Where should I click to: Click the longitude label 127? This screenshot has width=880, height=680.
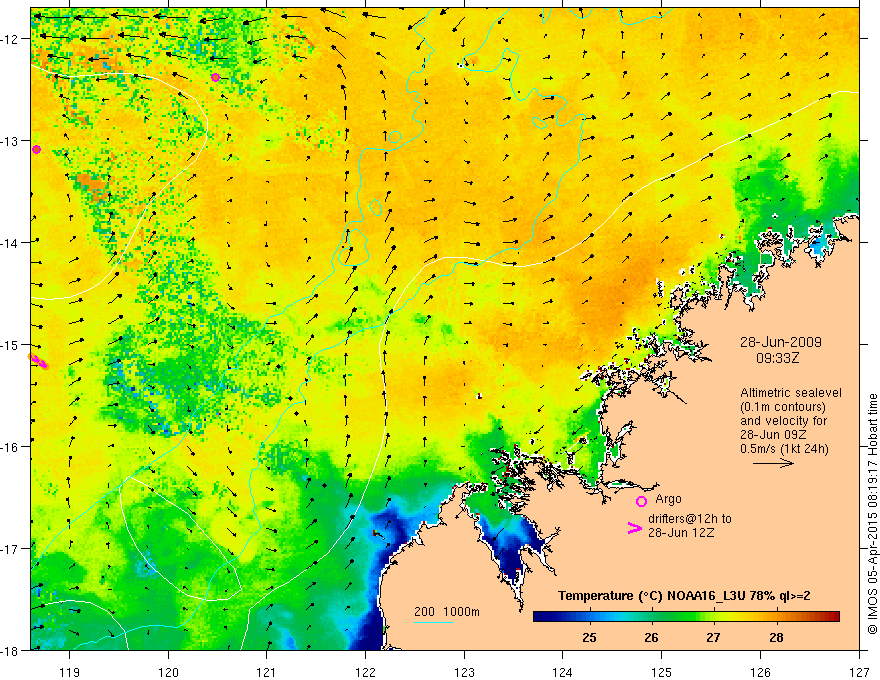tap(859, 672)
